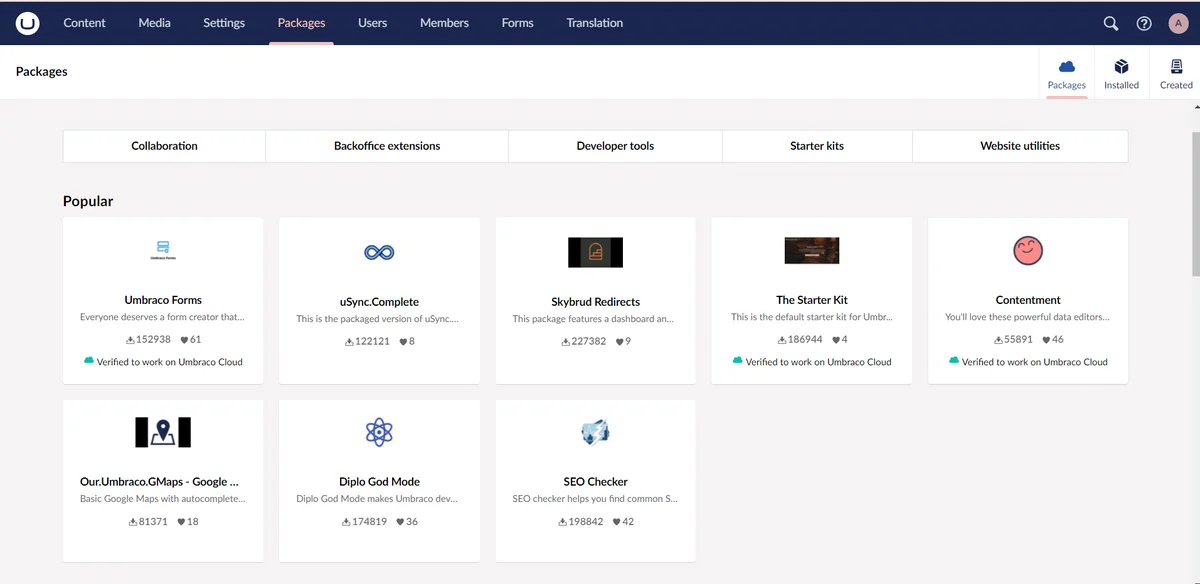Viewport: 1200px width, 584px height.
Task: Click 'Everyone deserves a form creator' description
Action: tap(162, 317)
